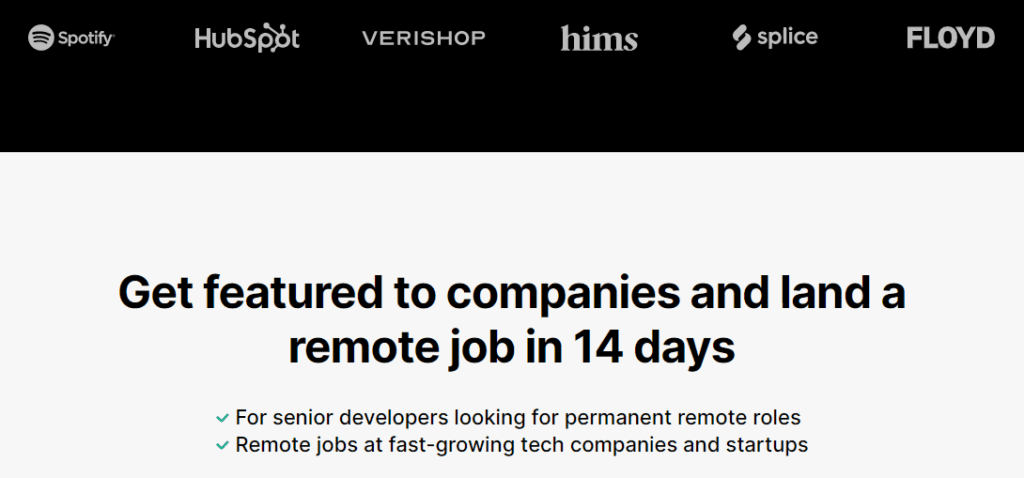Click headline line 'Get featured to companies'
This screenshot has width=1024, height=478.
tap(512, 293)
